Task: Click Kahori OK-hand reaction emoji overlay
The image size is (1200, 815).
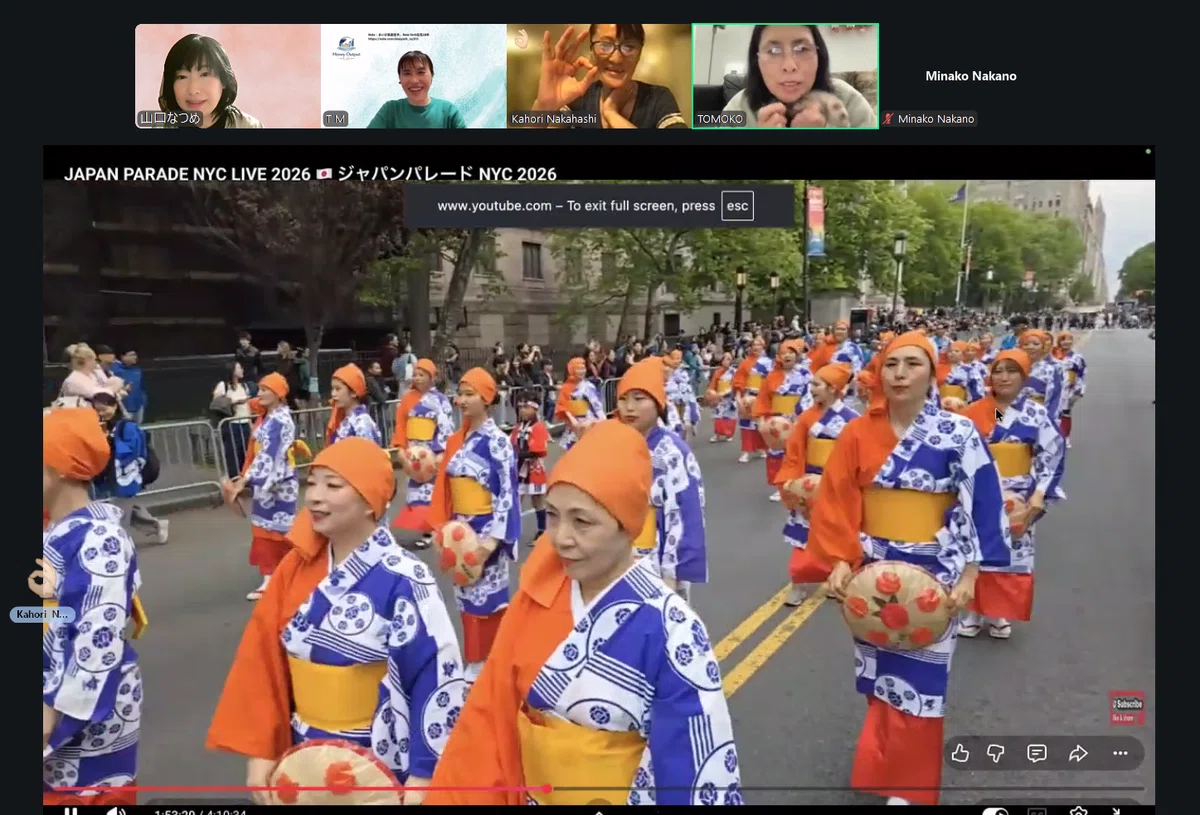Action: pos(43,579)
